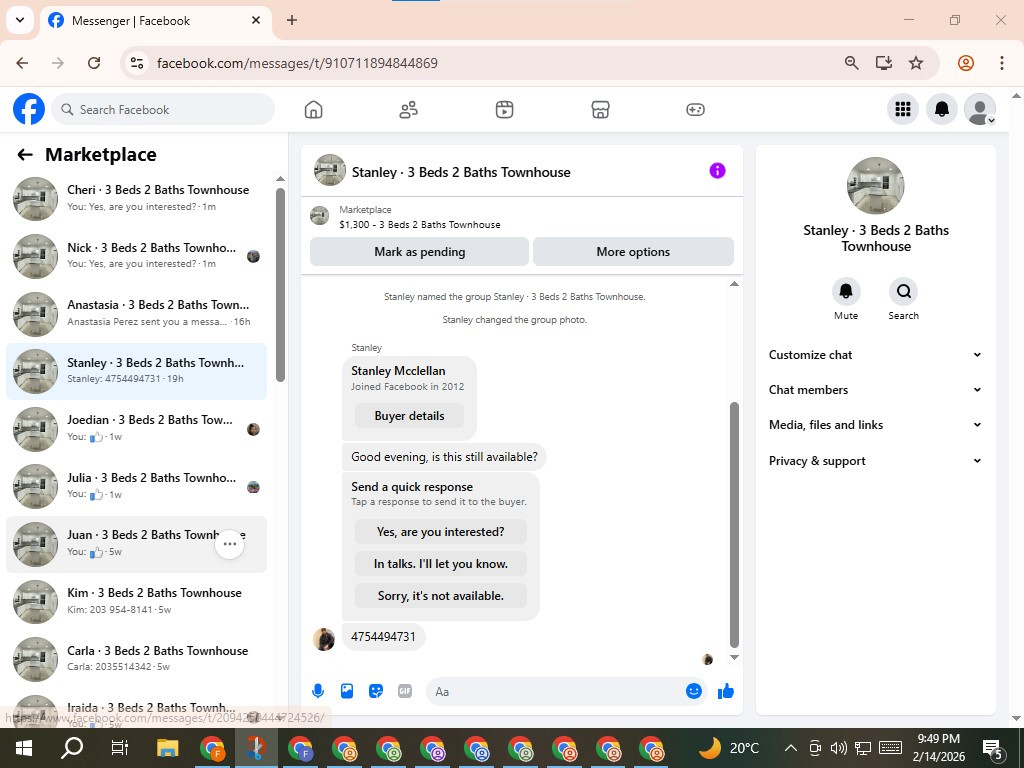1024x768 pixels.
Task: Open the account profile avatar menu
Action: tap(980, 109)
